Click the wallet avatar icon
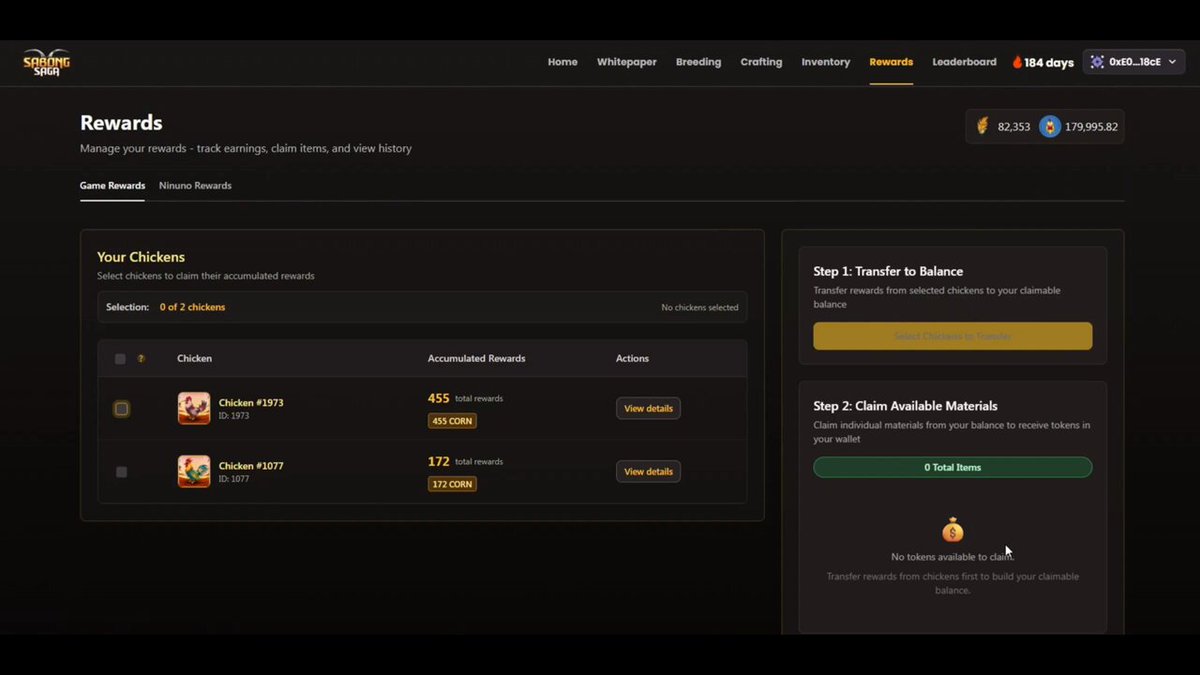Image resolution: width=1200 pixels, height=675 pixels. point(1097,62)
